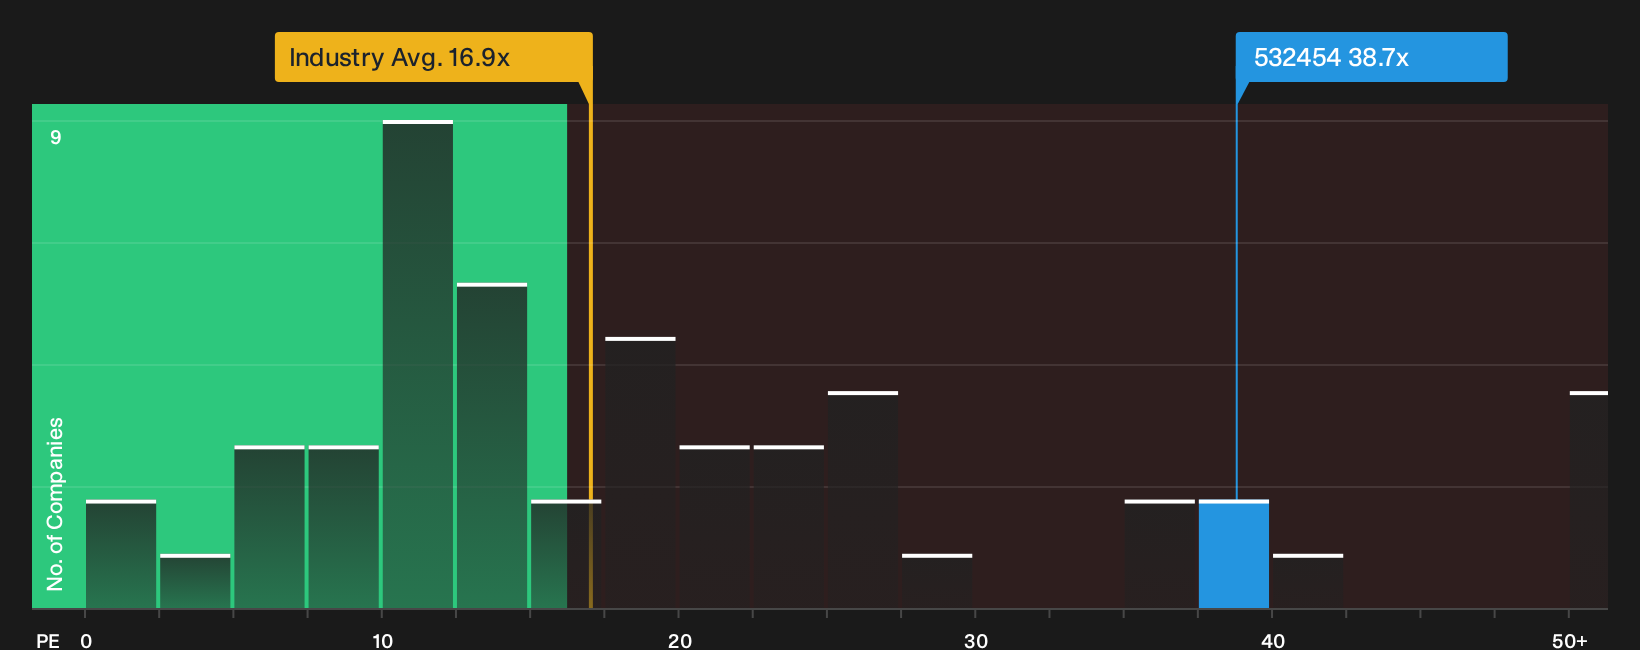1640x650 pixels.
Task: Click the bar crossed by the industry average line
Action: (x=566, y=554)
